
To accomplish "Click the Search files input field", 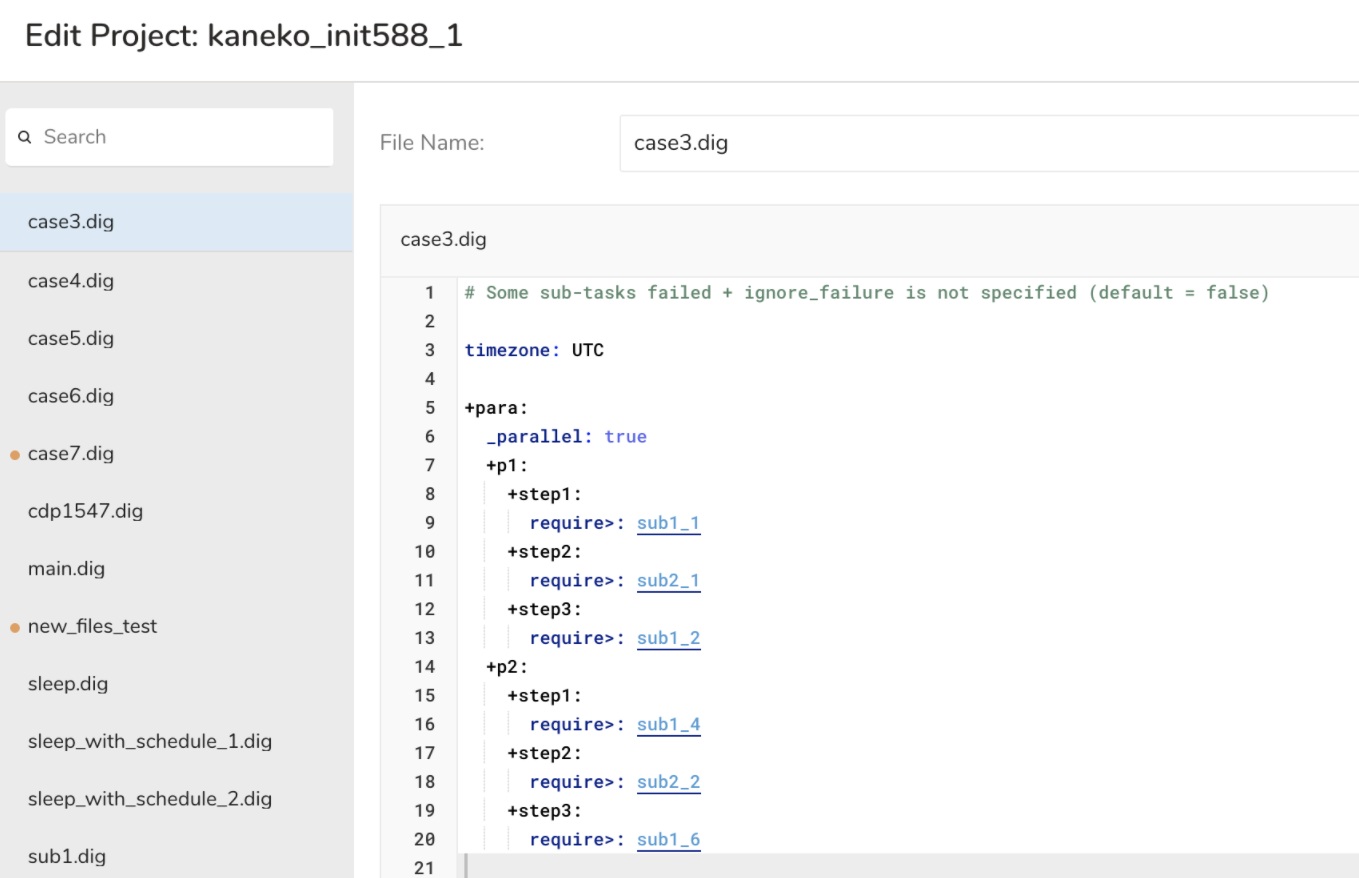I will pos(180,137).
